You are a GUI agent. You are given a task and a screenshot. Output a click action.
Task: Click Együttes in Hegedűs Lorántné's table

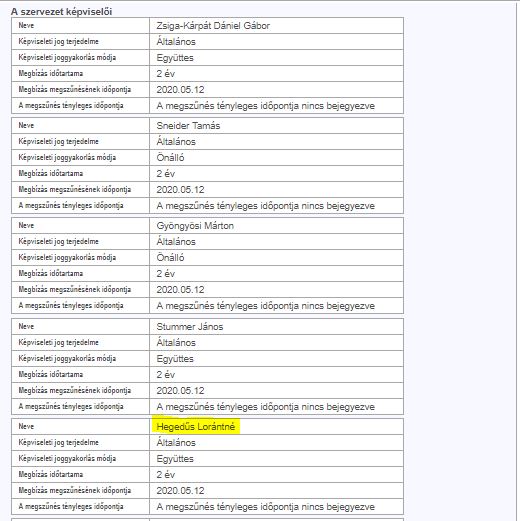175,459
